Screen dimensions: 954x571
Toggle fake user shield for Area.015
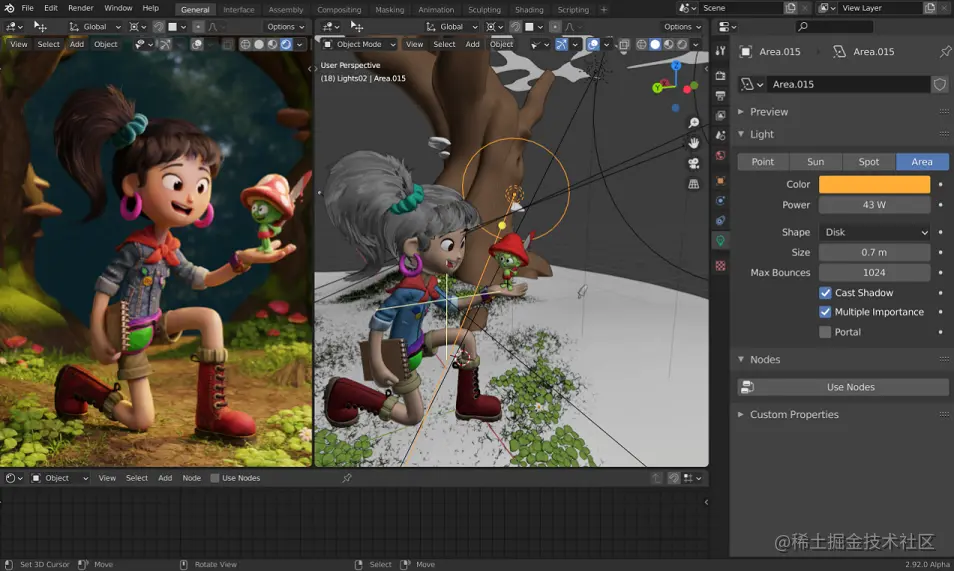coord(940,84)
